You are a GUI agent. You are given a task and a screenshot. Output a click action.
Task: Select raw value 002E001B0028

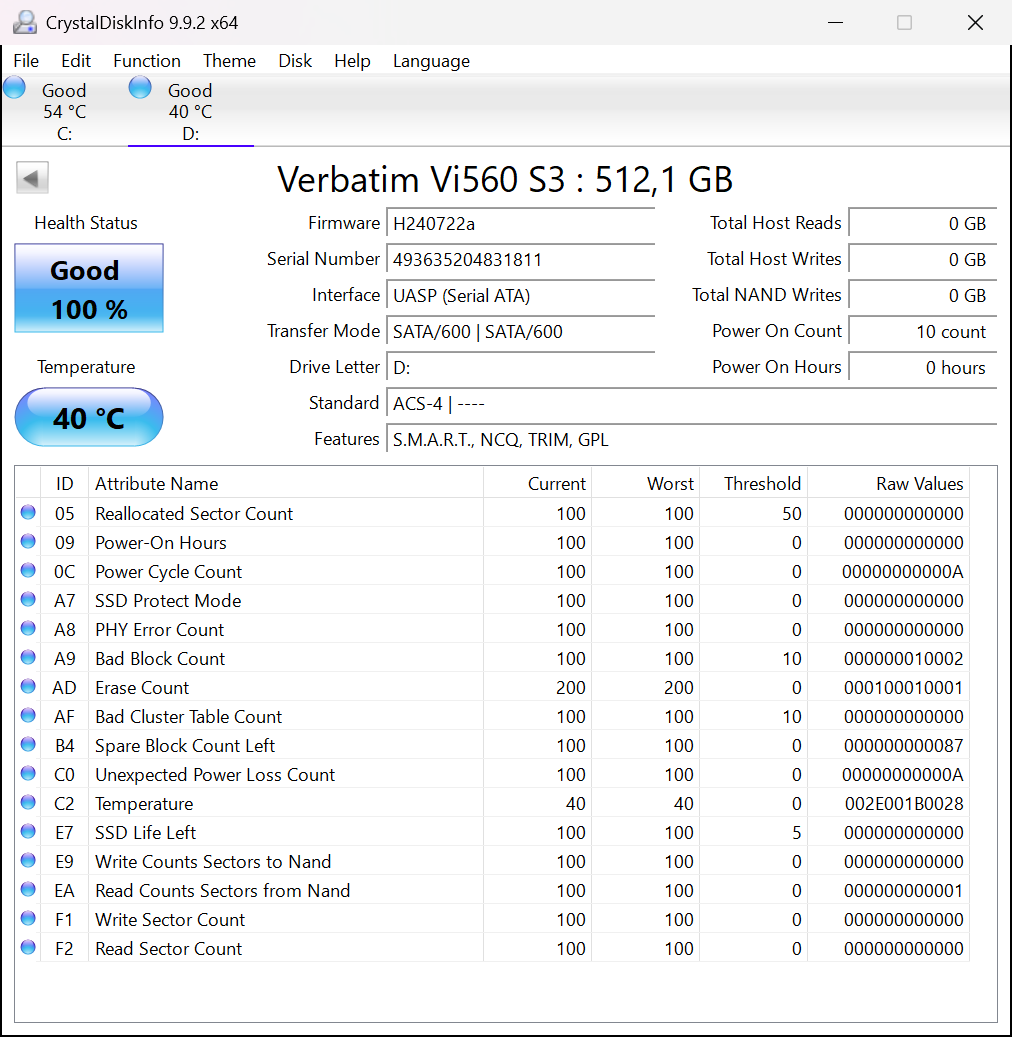click(x=904, y=804)
